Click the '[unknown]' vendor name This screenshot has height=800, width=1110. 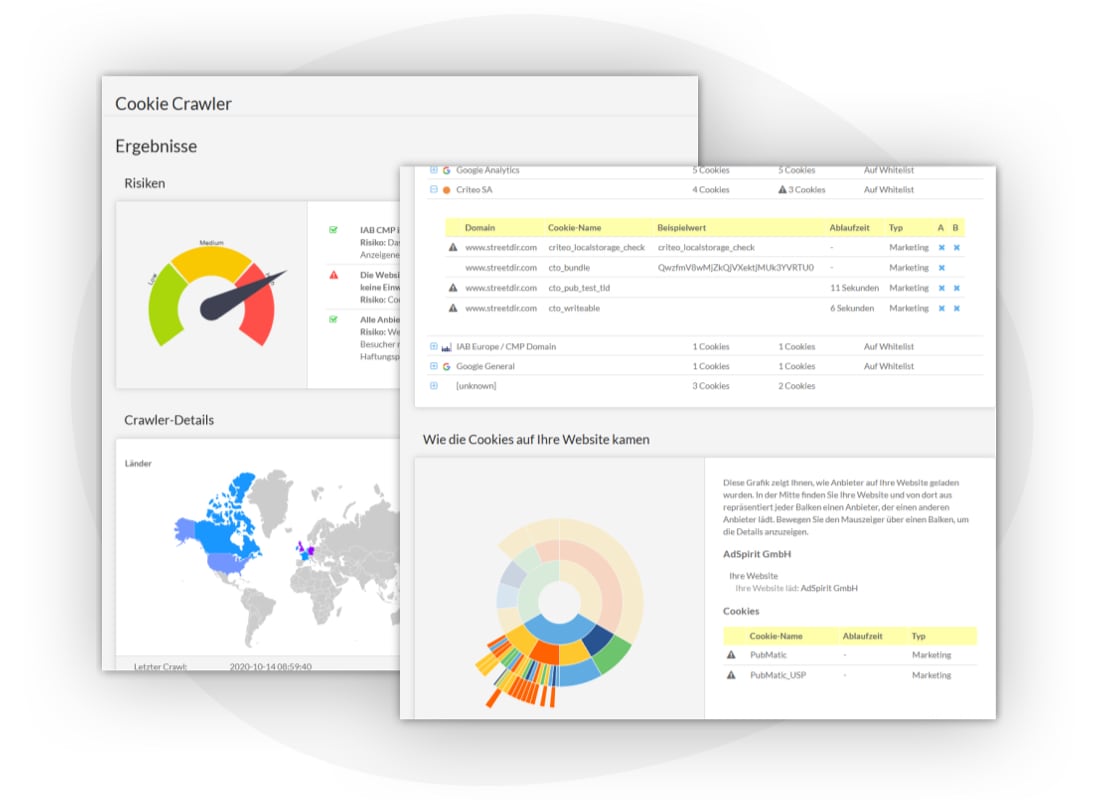click(476, 386)
